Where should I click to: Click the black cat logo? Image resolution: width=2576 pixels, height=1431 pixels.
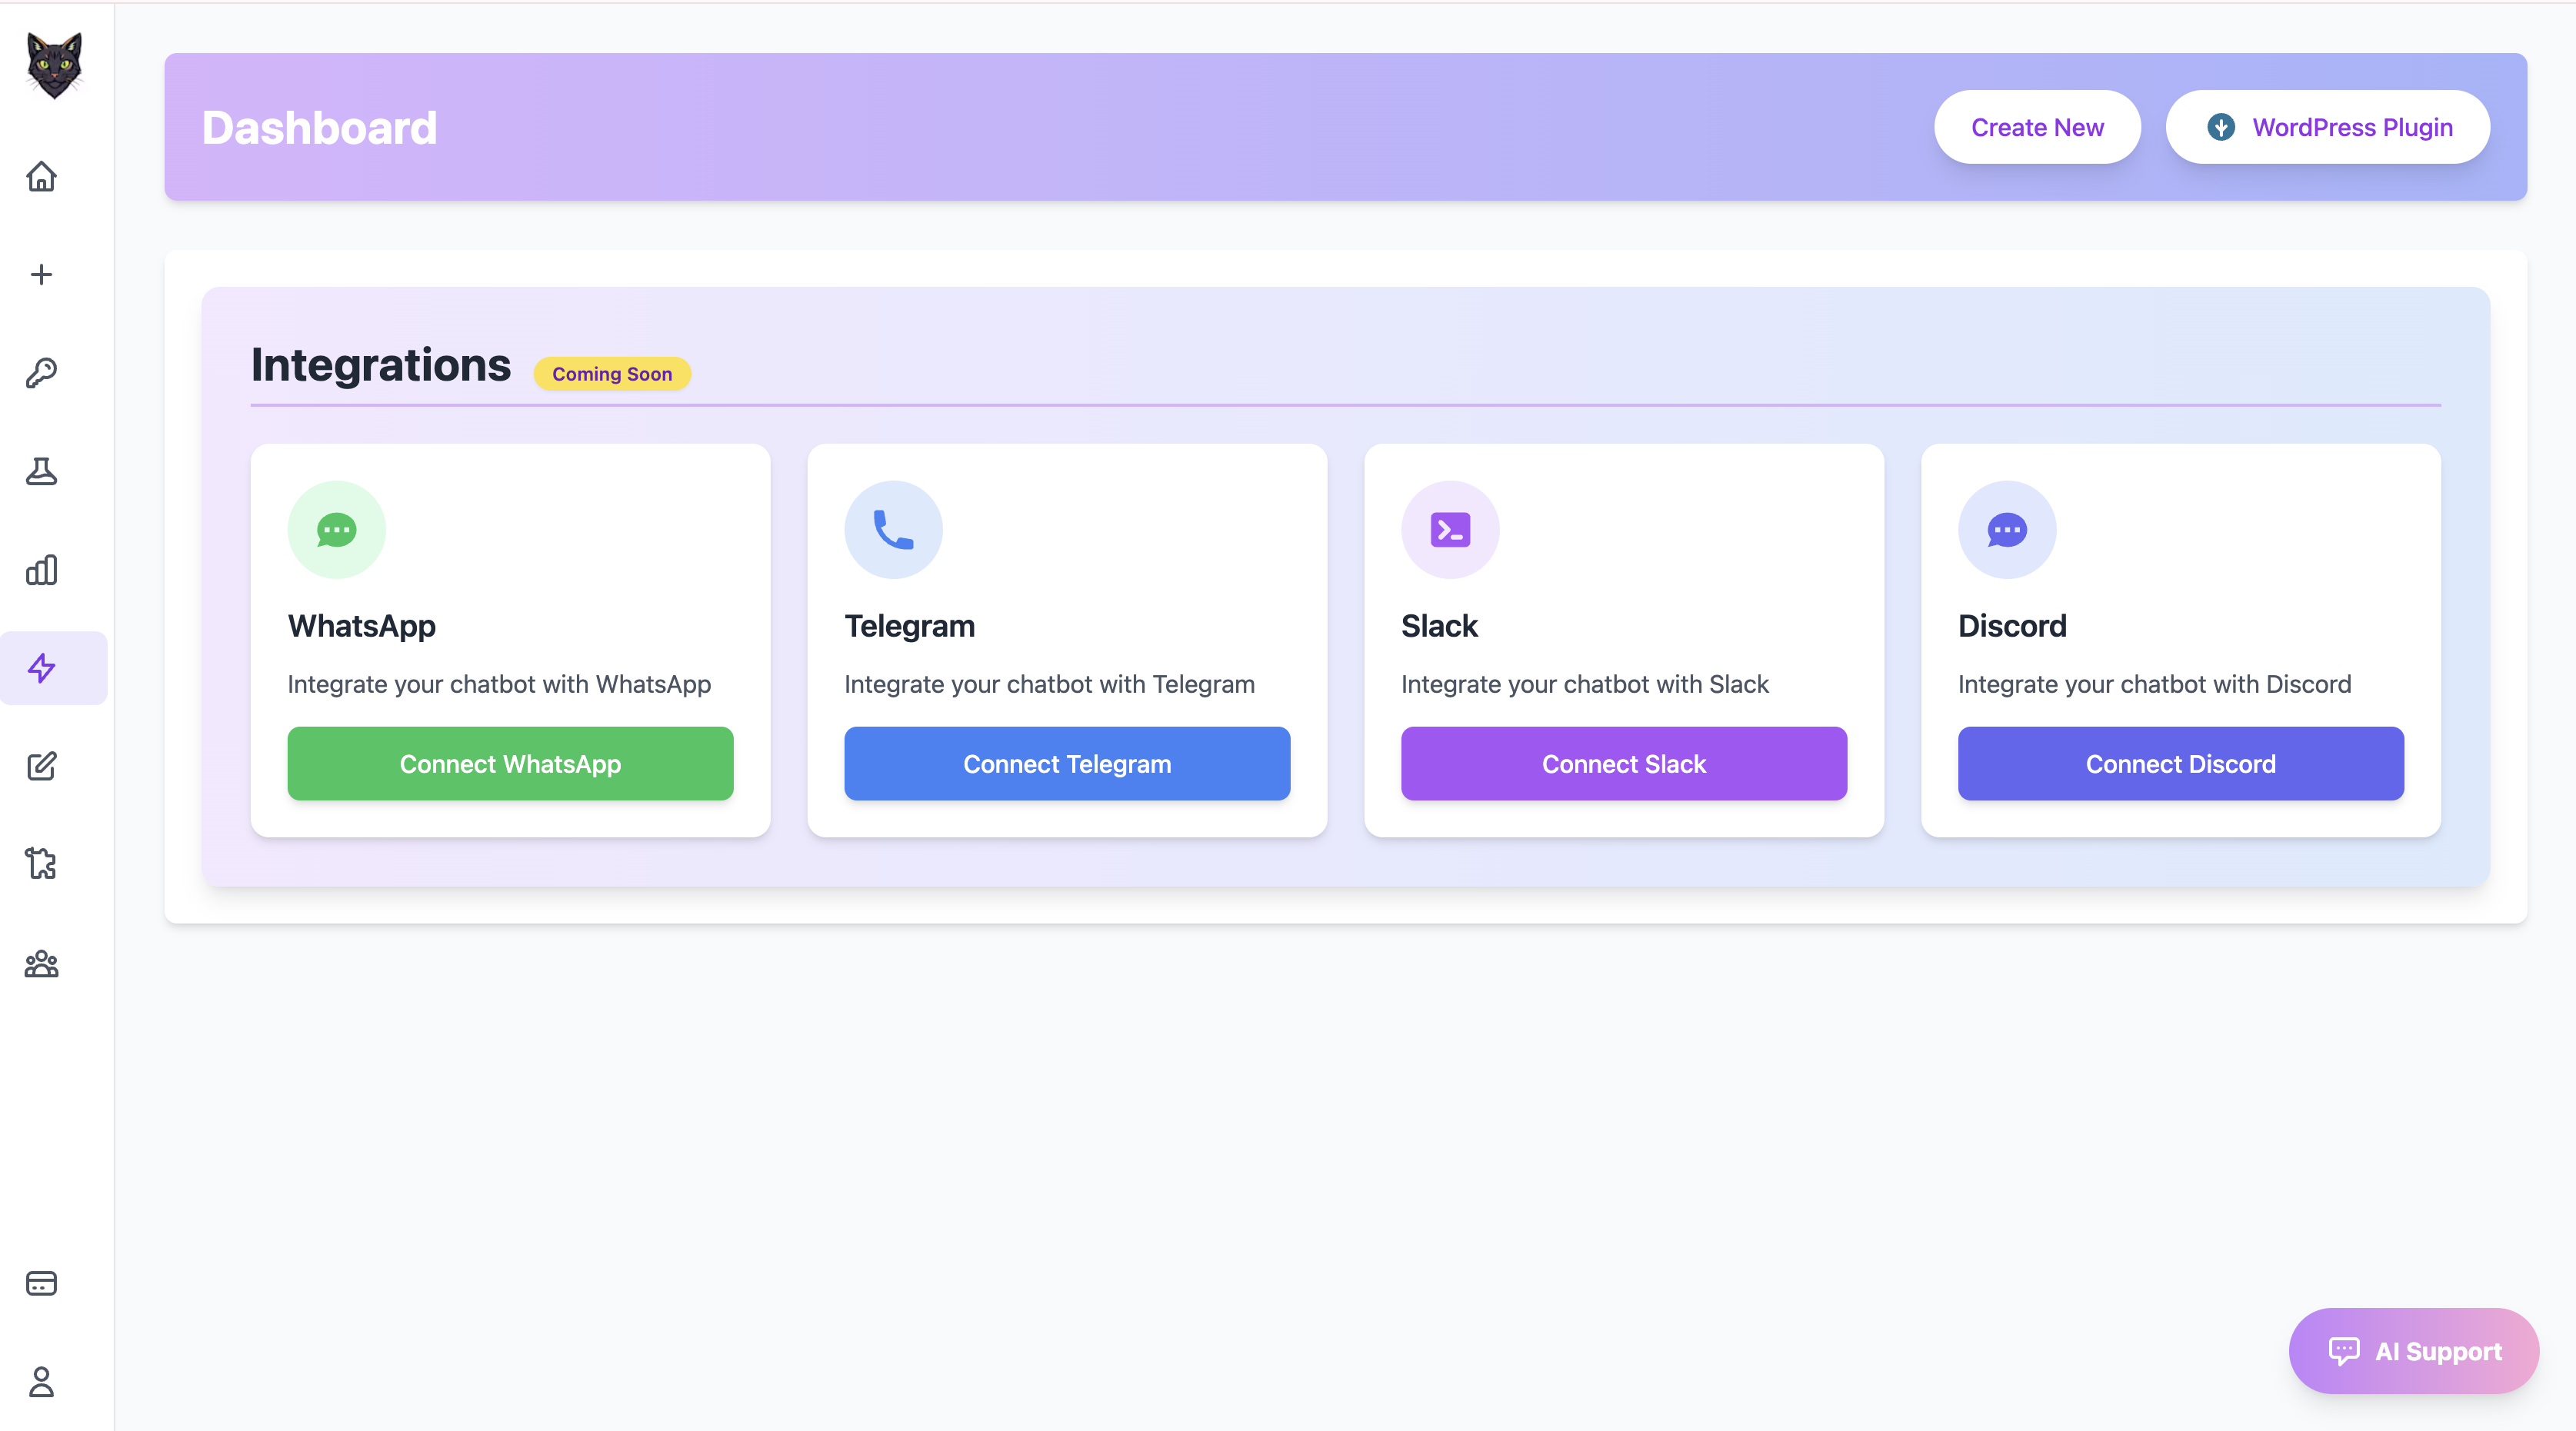point(54,65)
